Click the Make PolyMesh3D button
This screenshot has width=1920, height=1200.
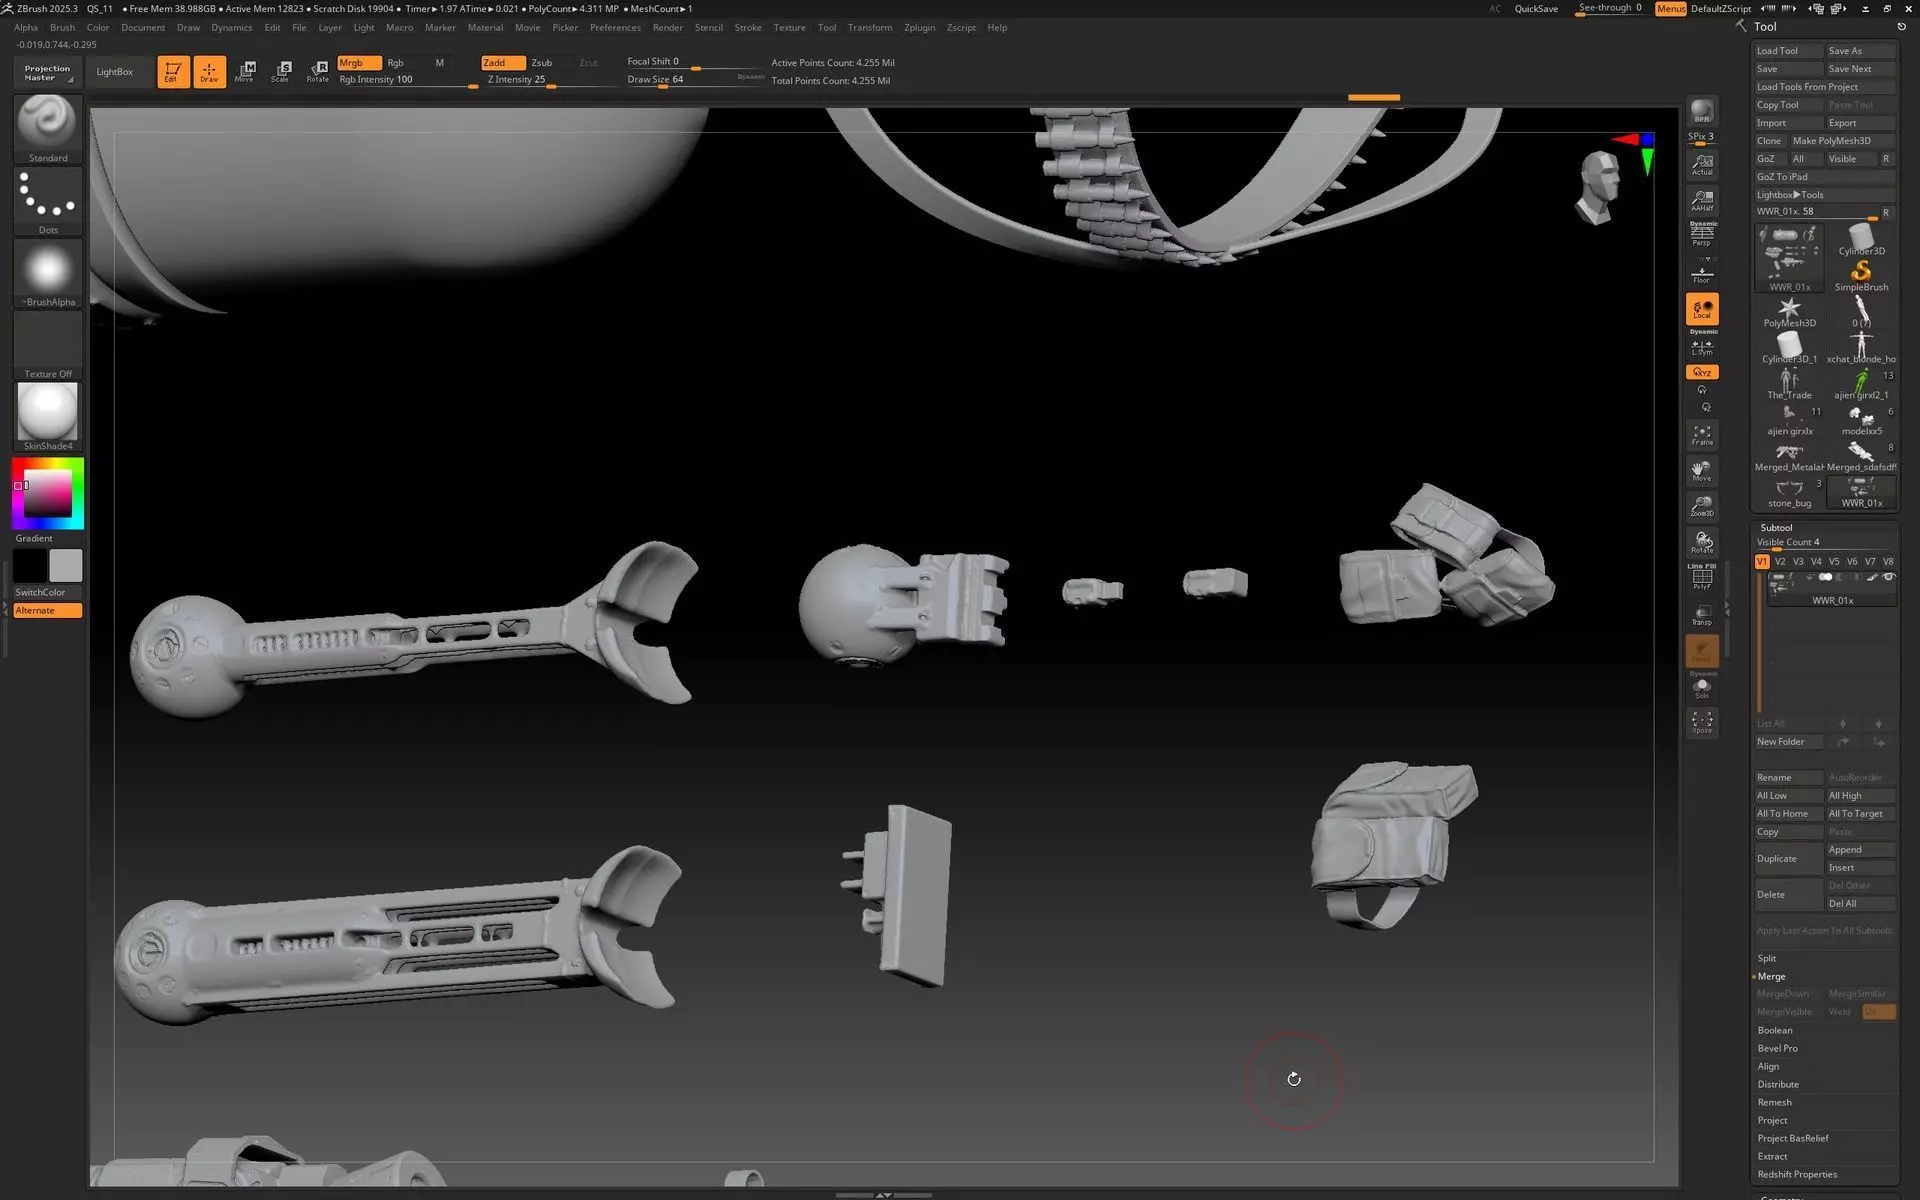[1831, 141]
